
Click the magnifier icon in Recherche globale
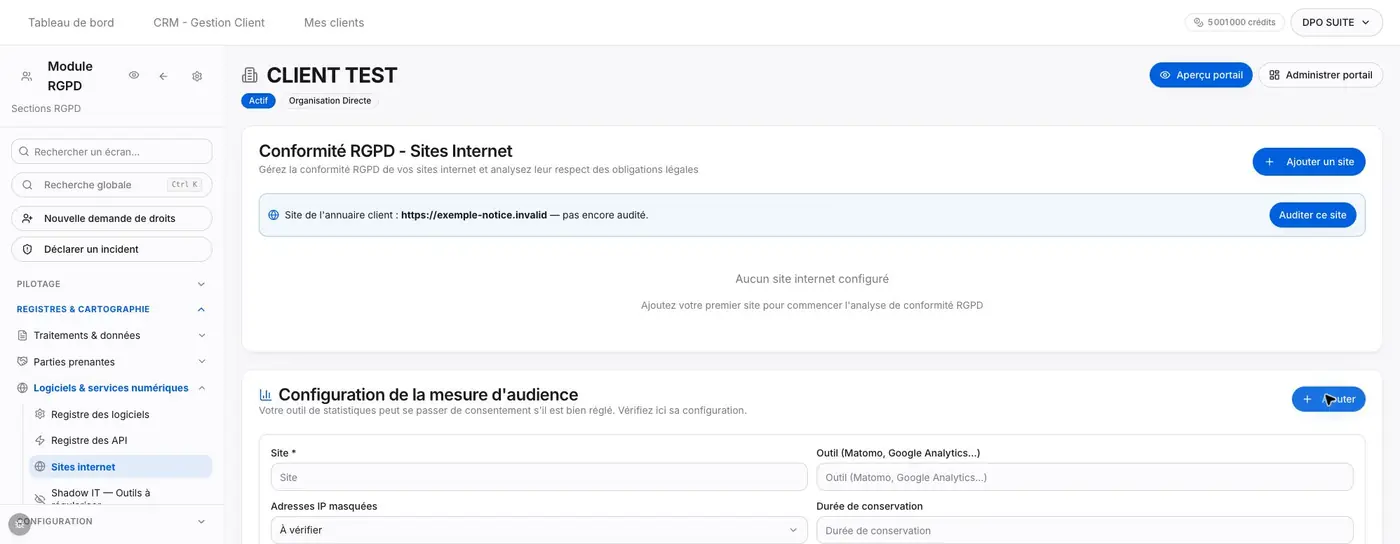pyautogui.click(x=27, y=185)
